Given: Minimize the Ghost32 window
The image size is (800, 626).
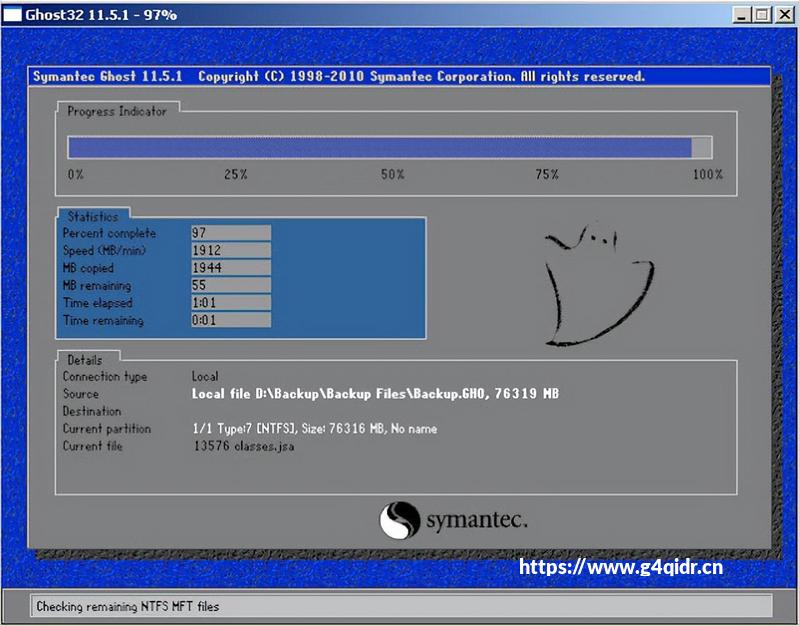Looking at the screenshot, I should 741,14.
